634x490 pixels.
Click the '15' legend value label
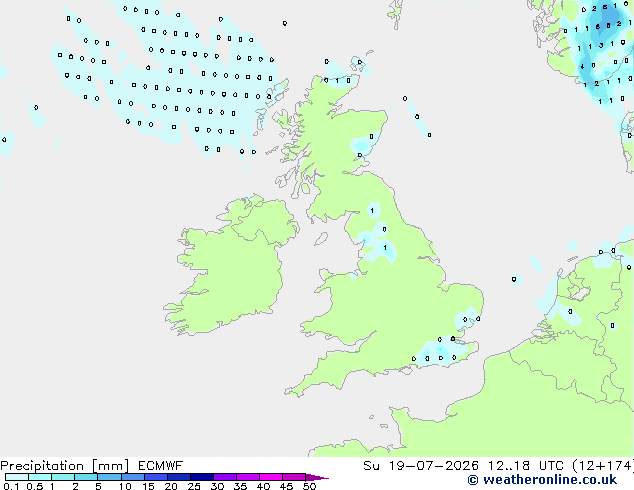tap(148, 486)
